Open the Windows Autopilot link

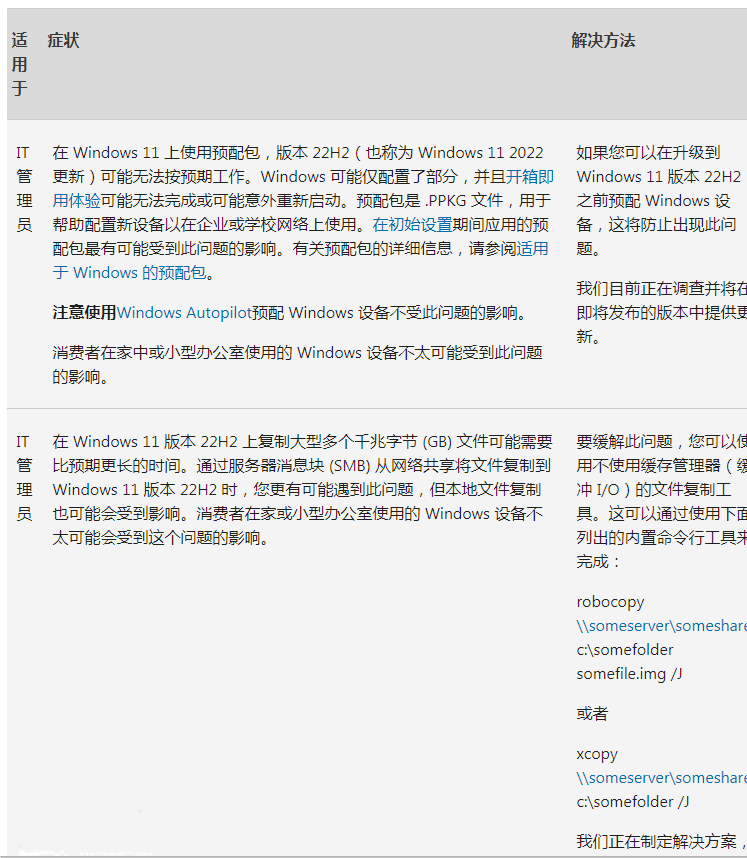184,312
